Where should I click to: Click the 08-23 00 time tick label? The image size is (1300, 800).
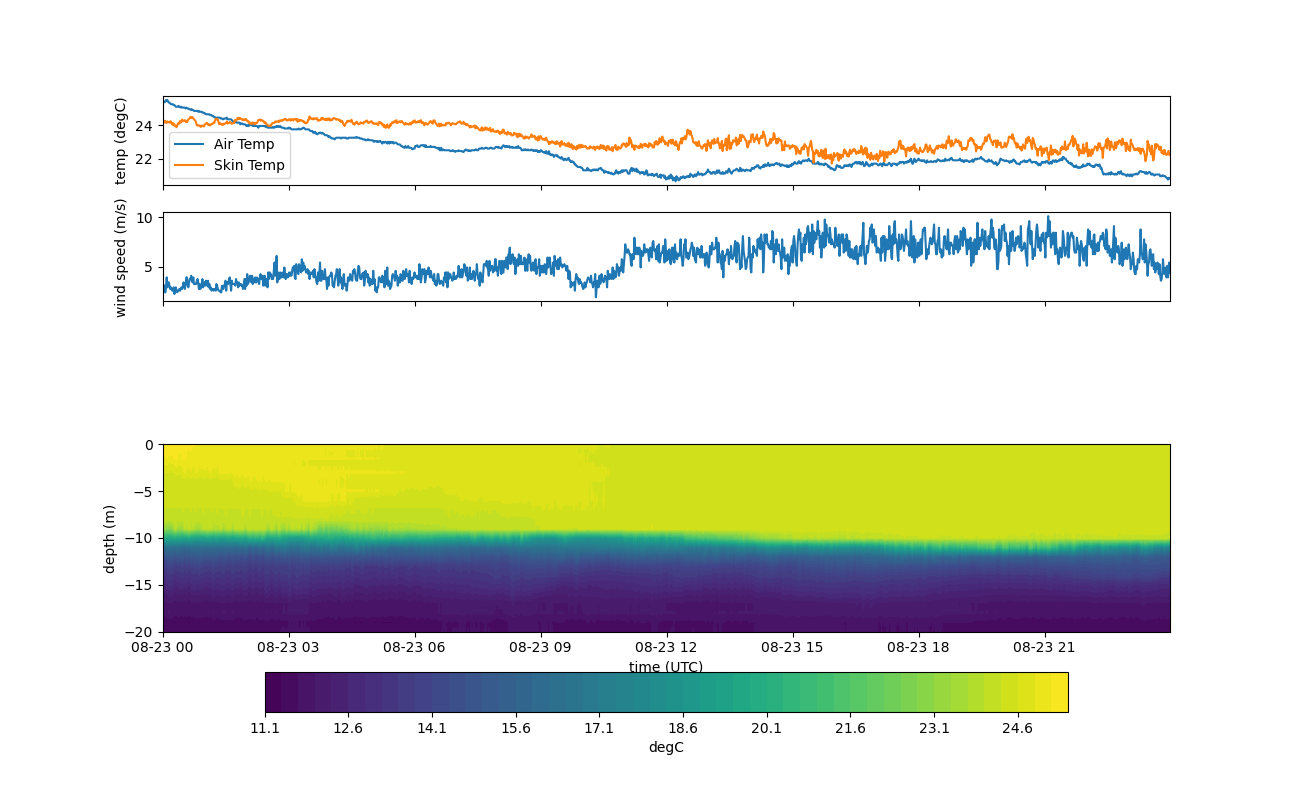[x=163, y=647]
